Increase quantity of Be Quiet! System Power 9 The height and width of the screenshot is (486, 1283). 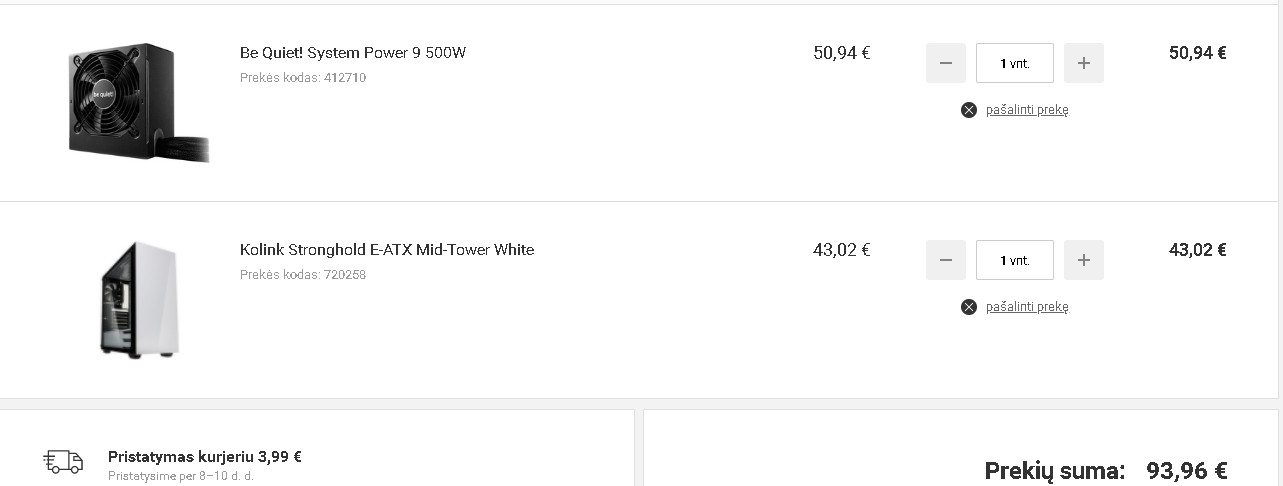(x=1084, y=63)
